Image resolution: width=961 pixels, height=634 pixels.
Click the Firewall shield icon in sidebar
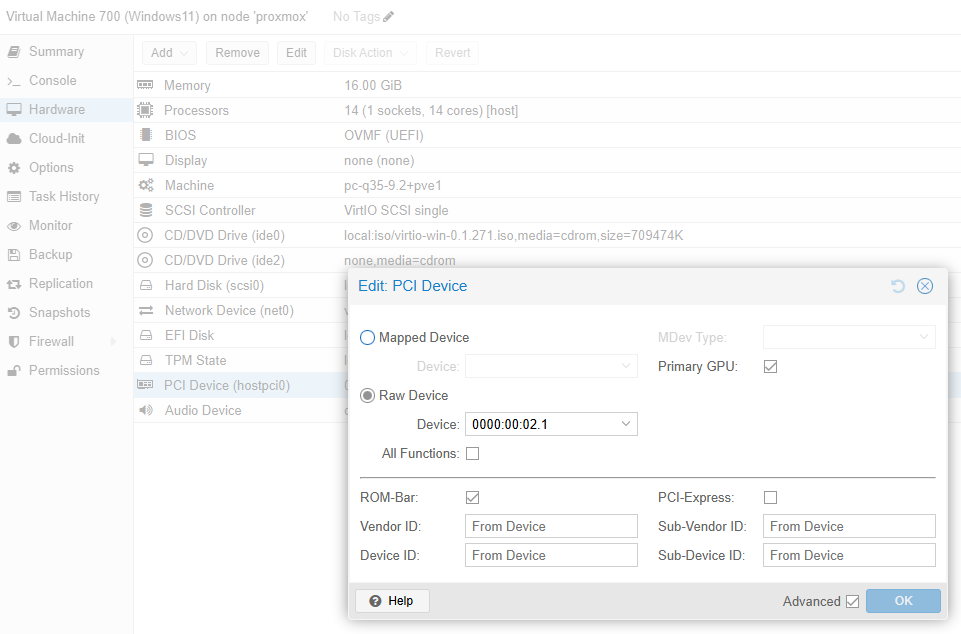click(x=14, y=342)
